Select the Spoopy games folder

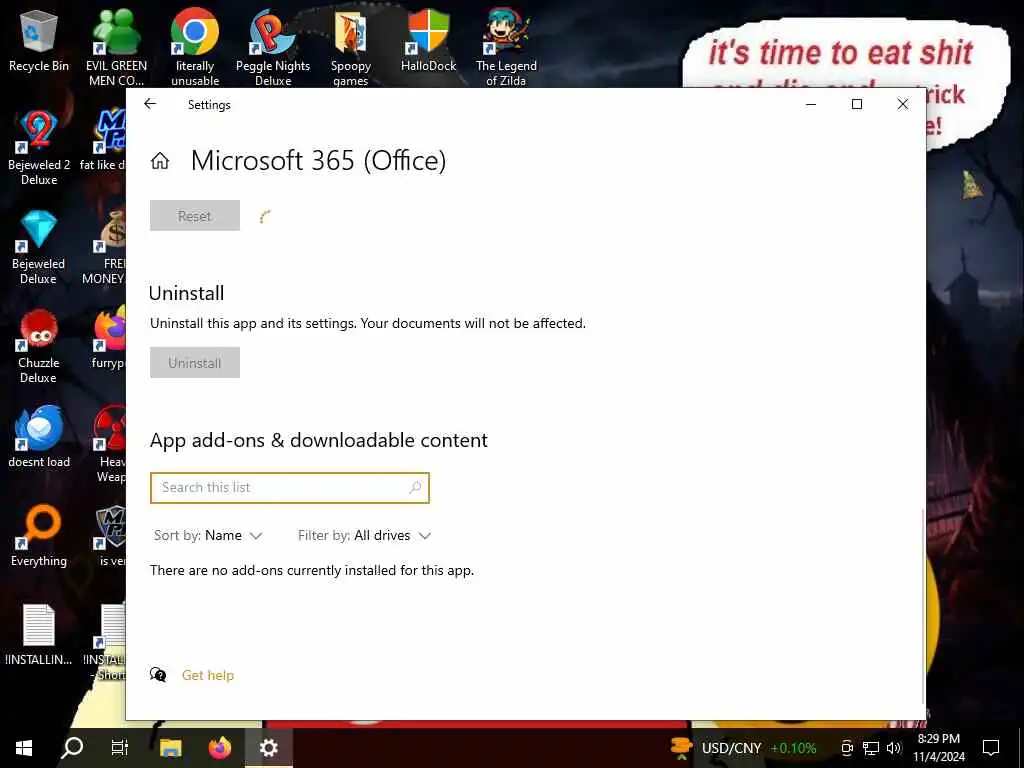(351, 47)
